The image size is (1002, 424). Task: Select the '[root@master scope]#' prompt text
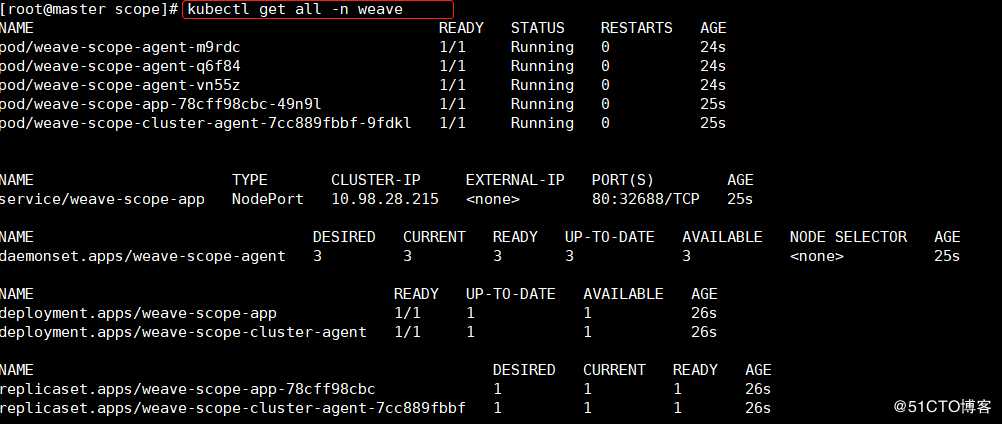tap(89, 9)
